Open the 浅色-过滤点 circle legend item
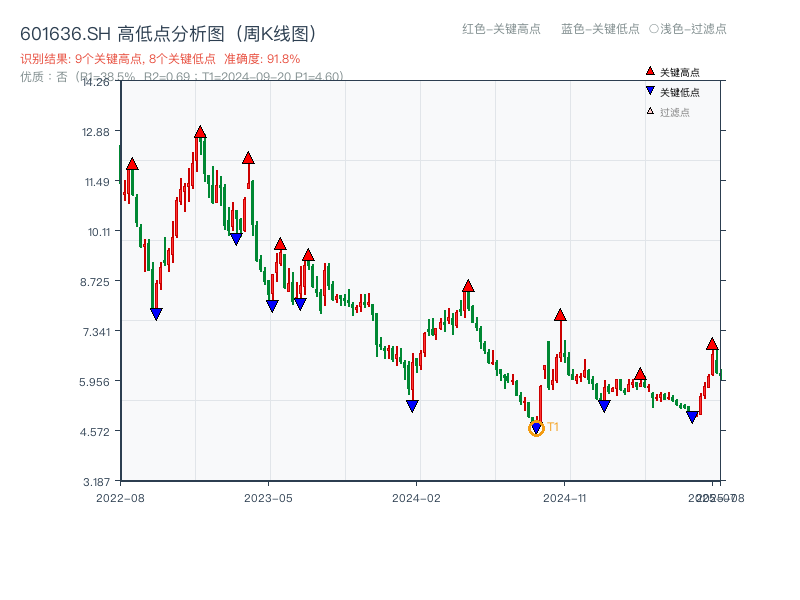This screenshot has width=800, height=600. 686,29
